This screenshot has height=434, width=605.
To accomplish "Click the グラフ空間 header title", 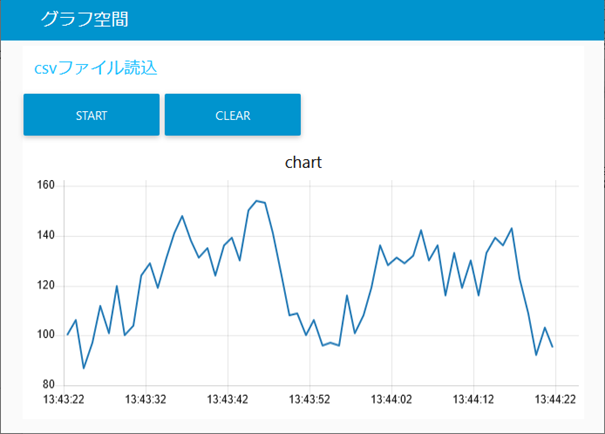I will point(83,19).
